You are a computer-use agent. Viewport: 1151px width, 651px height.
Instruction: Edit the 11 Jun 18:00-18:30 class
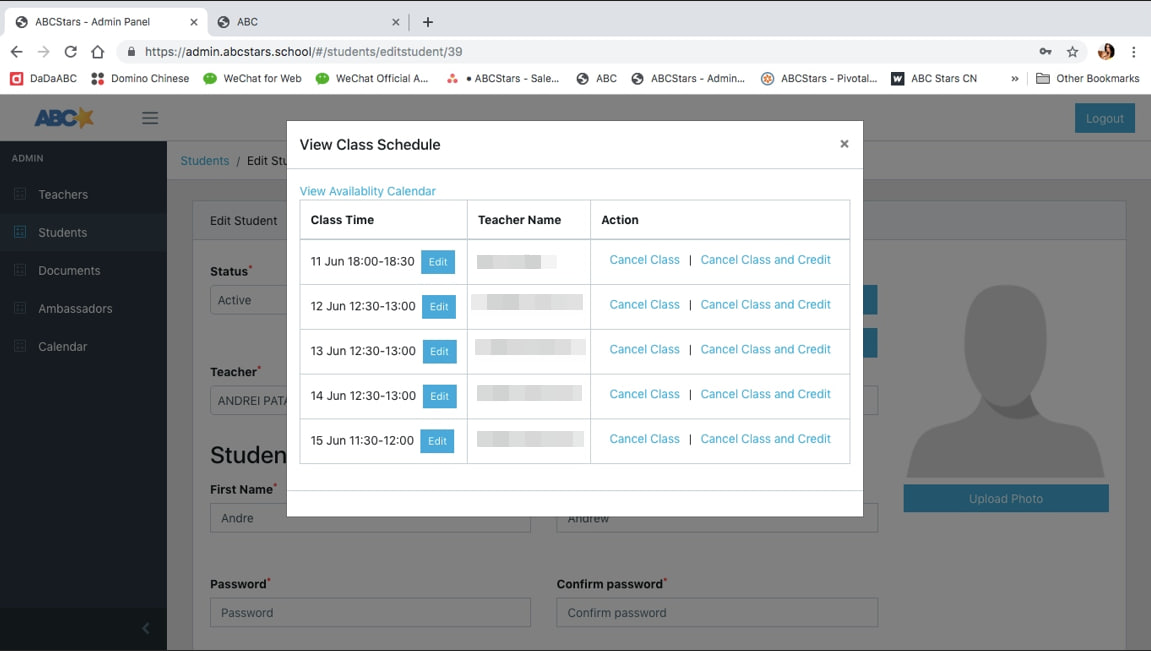tap(437, 262)
